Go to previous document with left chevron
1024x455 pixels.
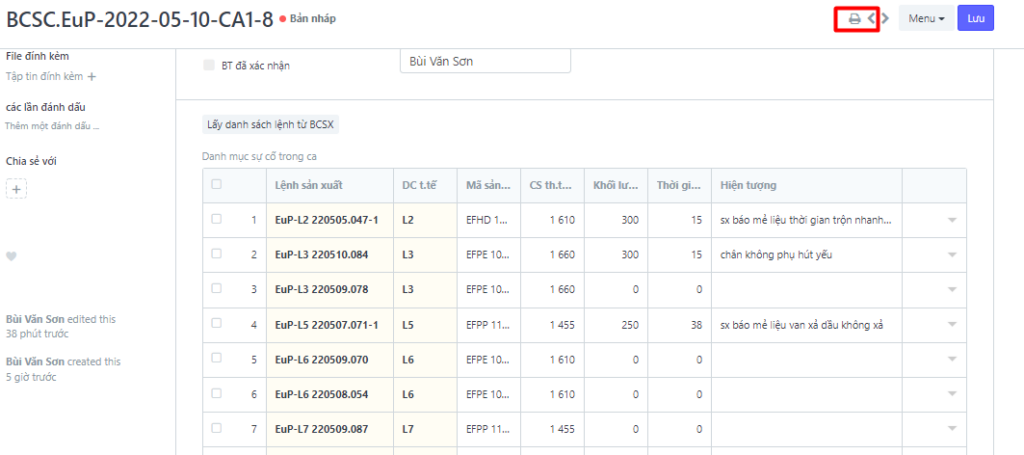tap(871, 19)
